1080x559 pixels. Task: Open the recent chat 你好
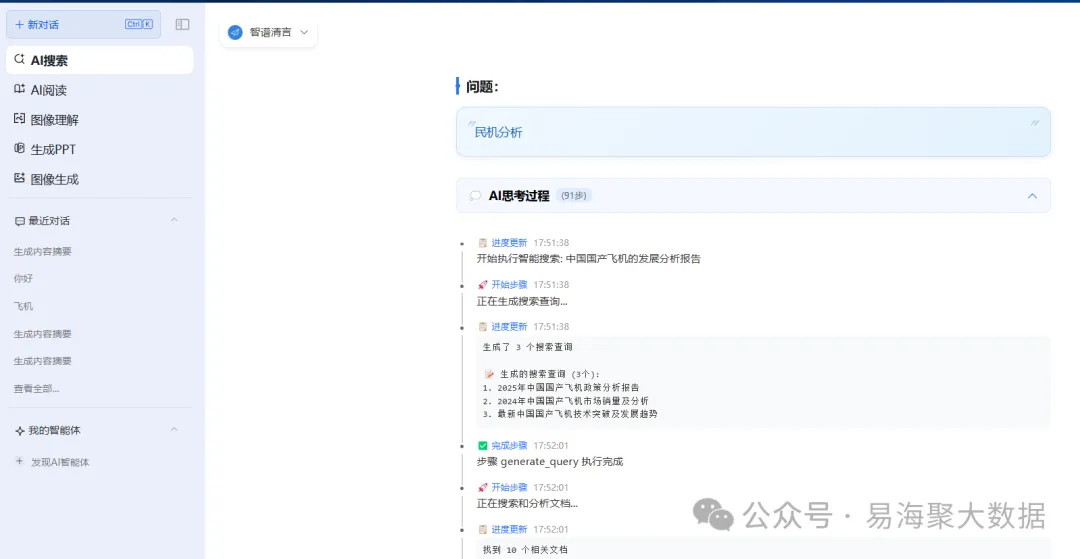coord(23,279)
